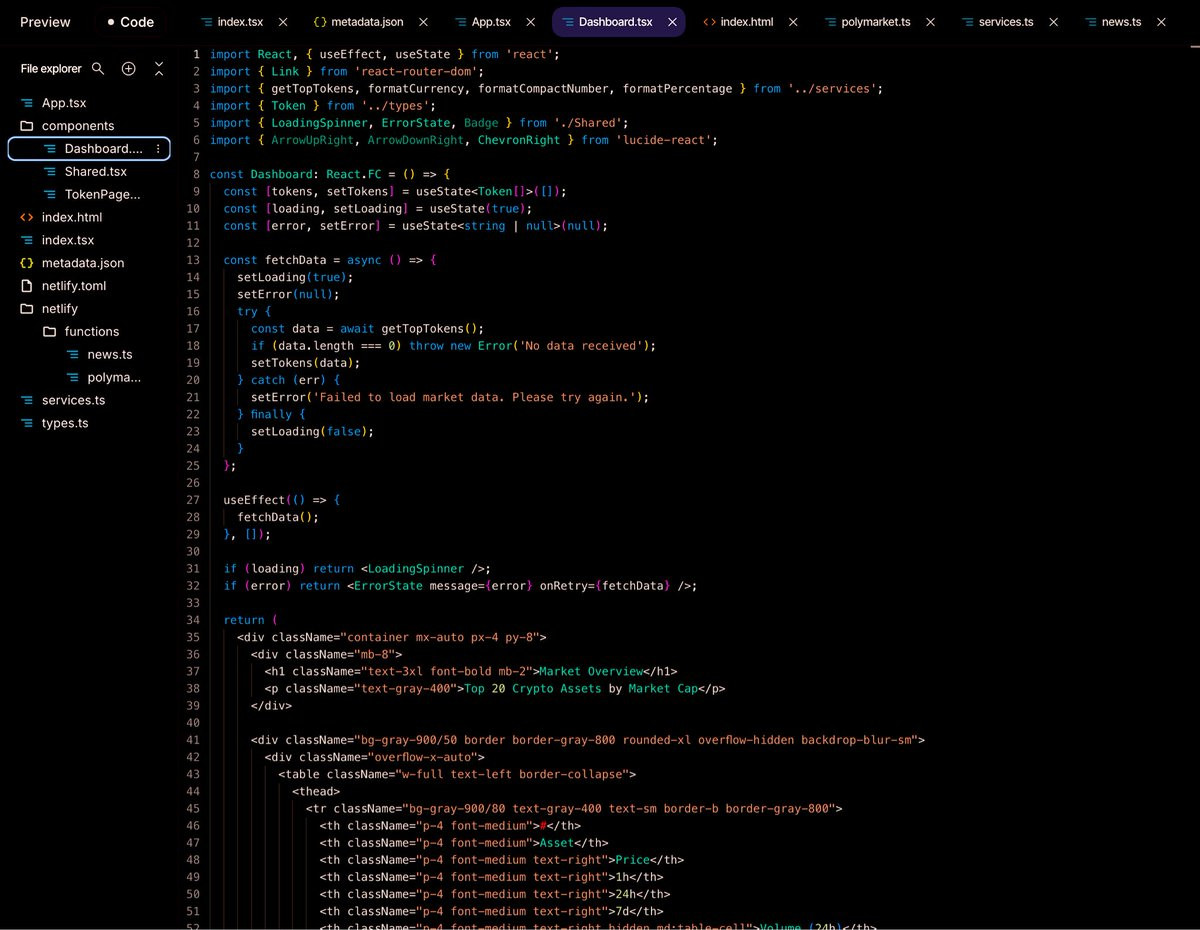This screenshot has width=1200, height=930.
Task: Close the metadata.json tab
Action: coord(424,22)
